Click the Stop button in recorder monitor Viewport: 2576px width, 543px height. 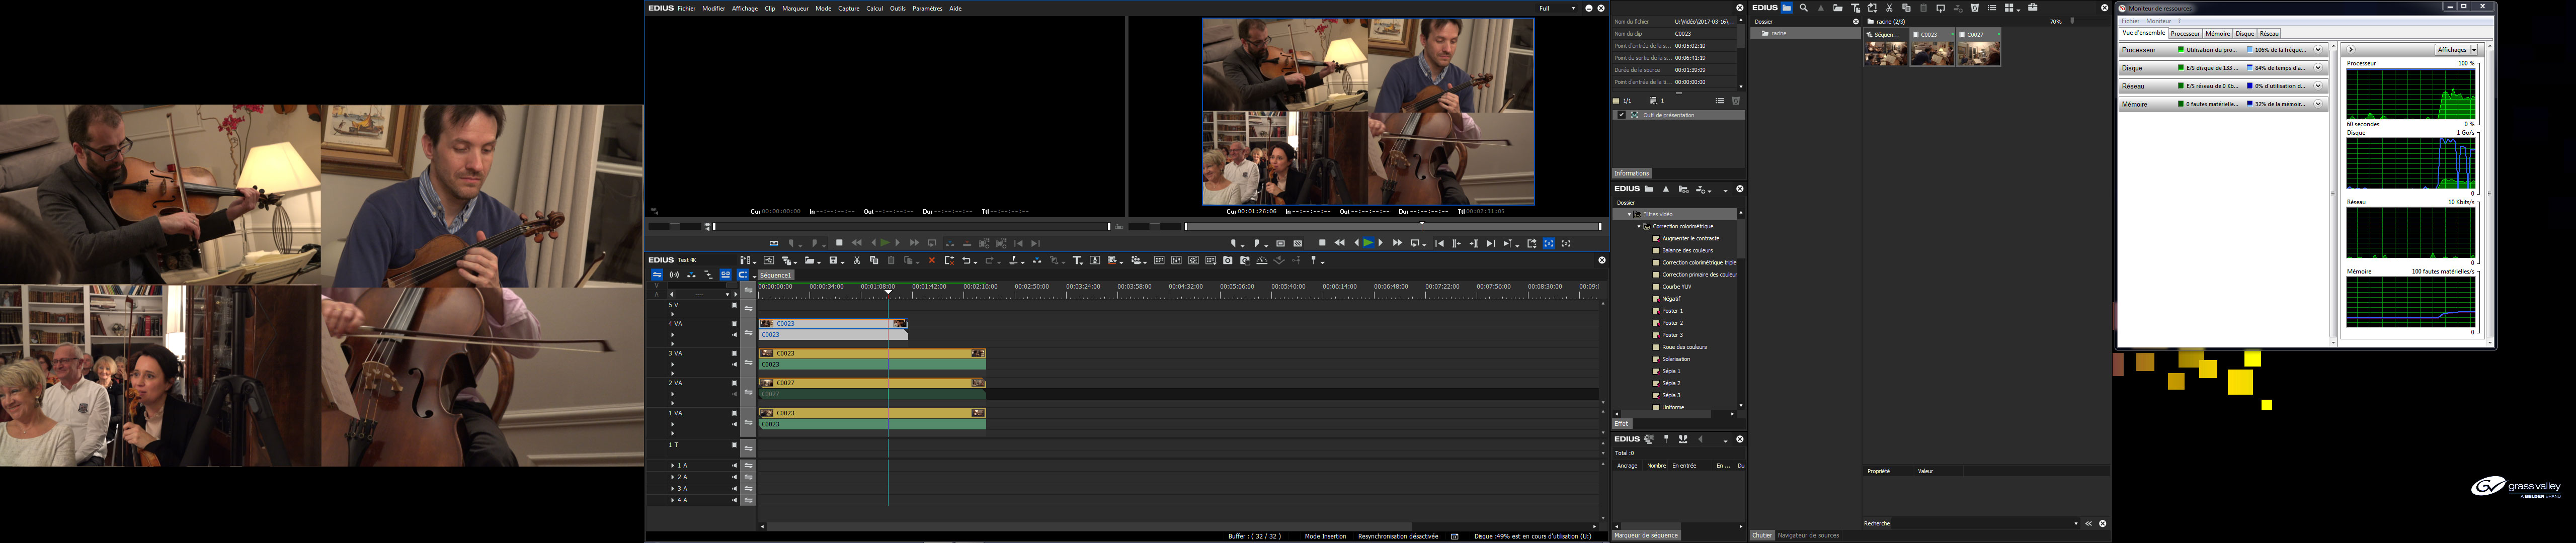tap(1322, 243)
